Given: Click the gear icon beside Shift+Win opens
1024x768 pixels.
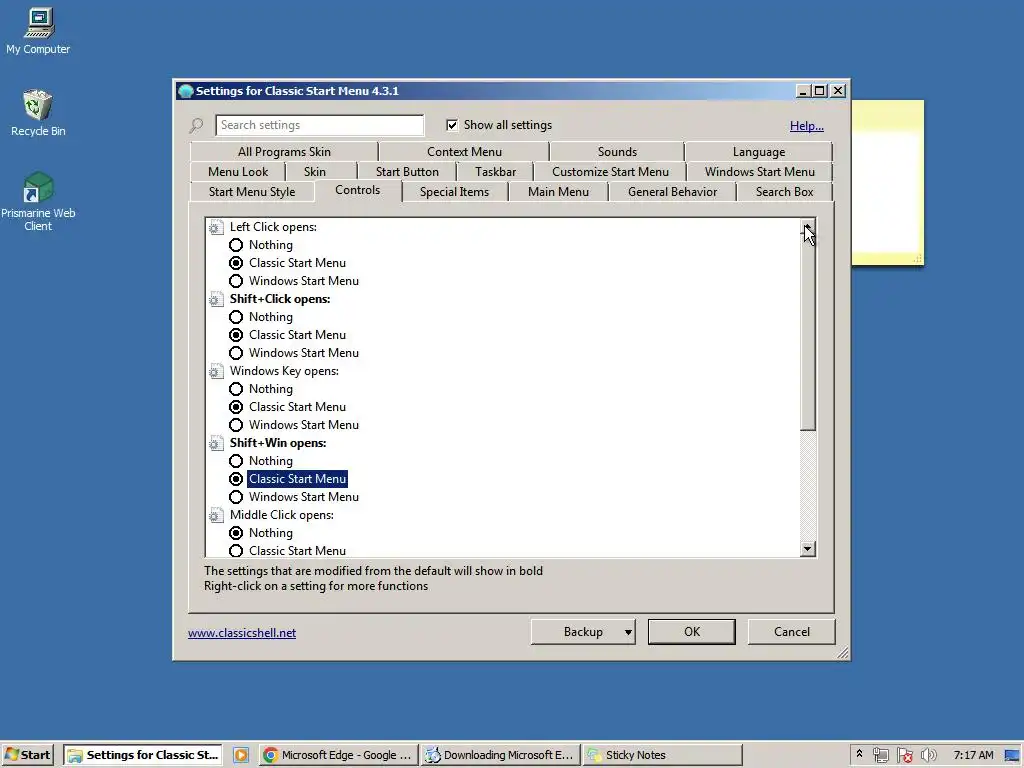Looking at the screenshot, I should click(216, 443).
